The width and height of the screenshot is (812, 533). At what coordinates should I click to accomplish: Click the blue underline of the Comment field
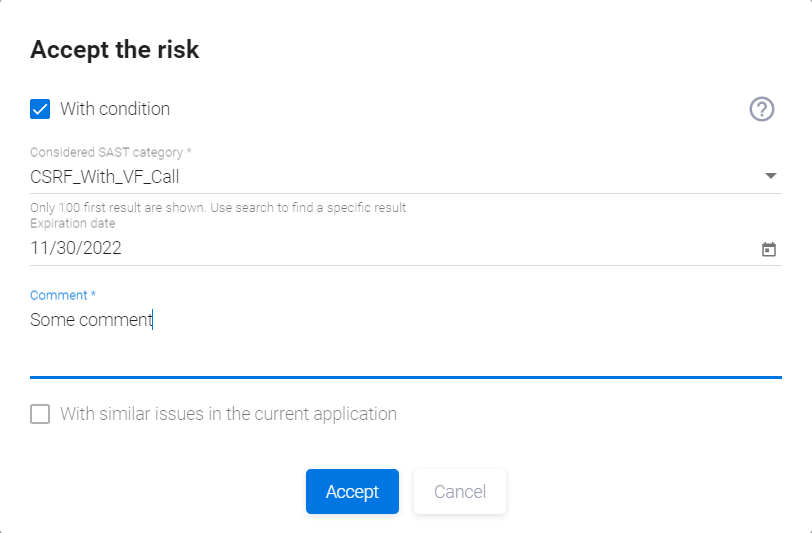click(400, 377)
